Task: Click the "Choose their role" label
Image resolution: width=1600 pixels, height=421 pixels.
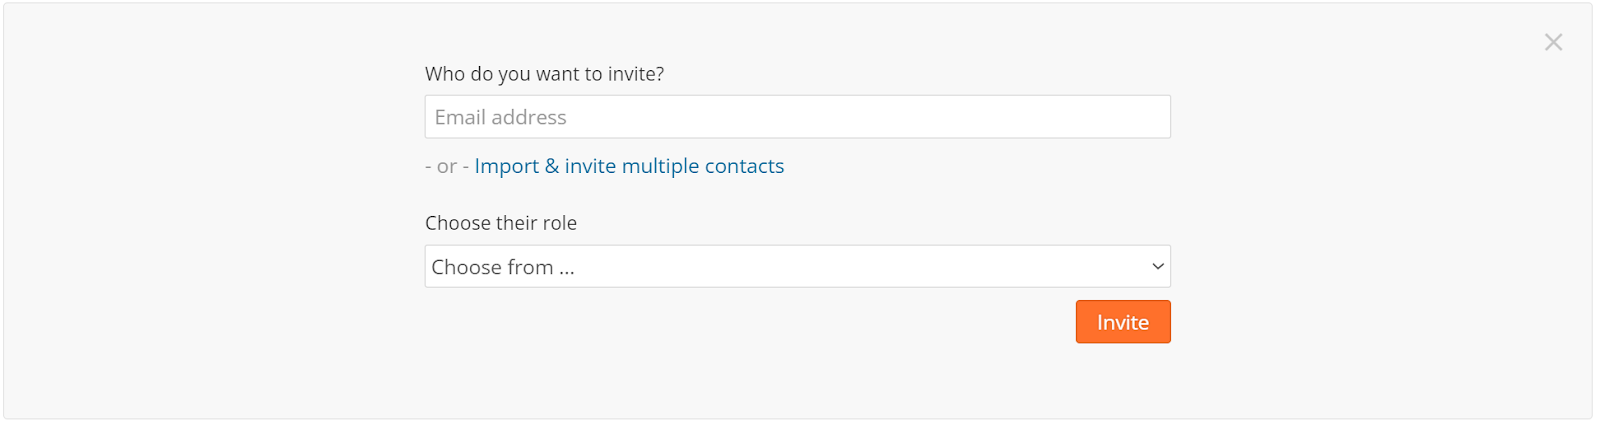Action: [x=501, y=223]
